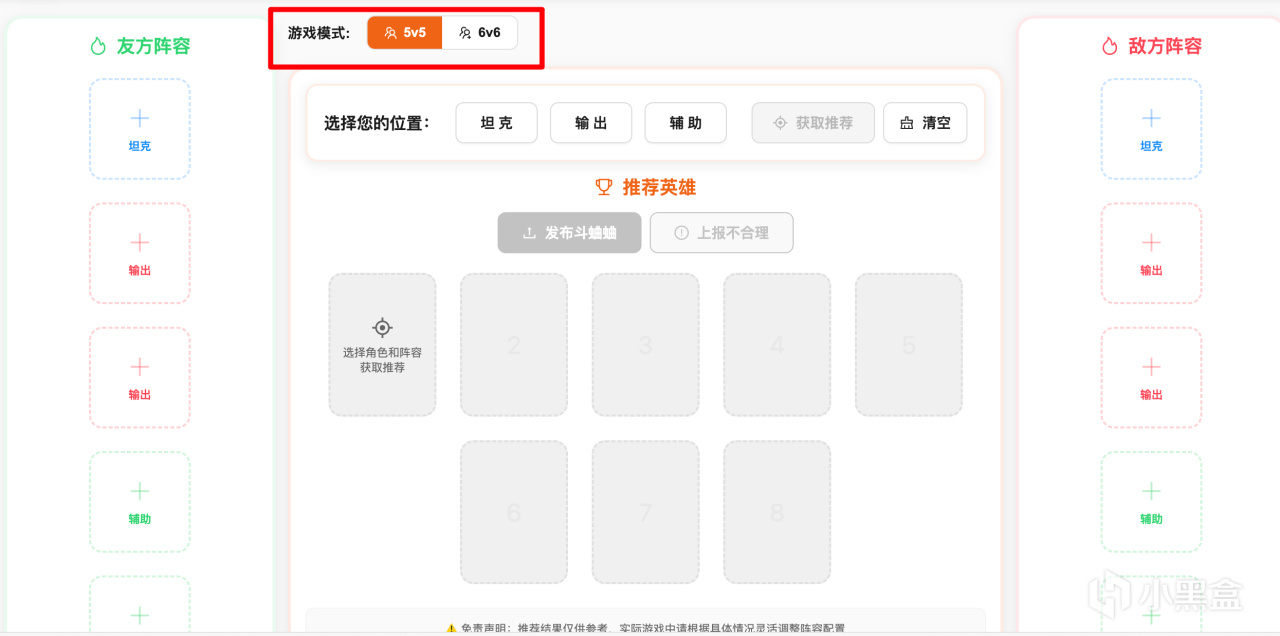Screen dimensions: 1280x636
Task: Click the flame icon beside 友方阵容
Action: (x=98, y=46)
